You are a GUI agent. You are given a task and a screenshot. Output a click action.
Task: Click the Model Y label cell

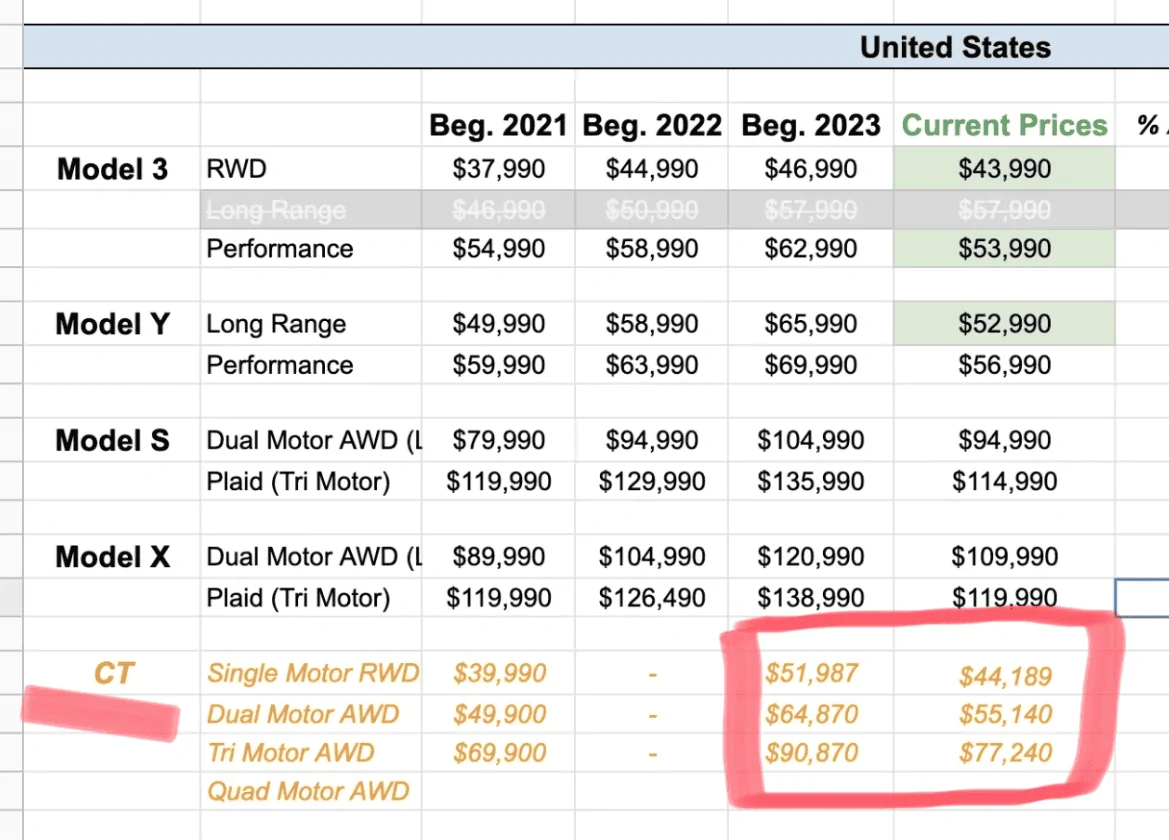(x=113, y=323)
